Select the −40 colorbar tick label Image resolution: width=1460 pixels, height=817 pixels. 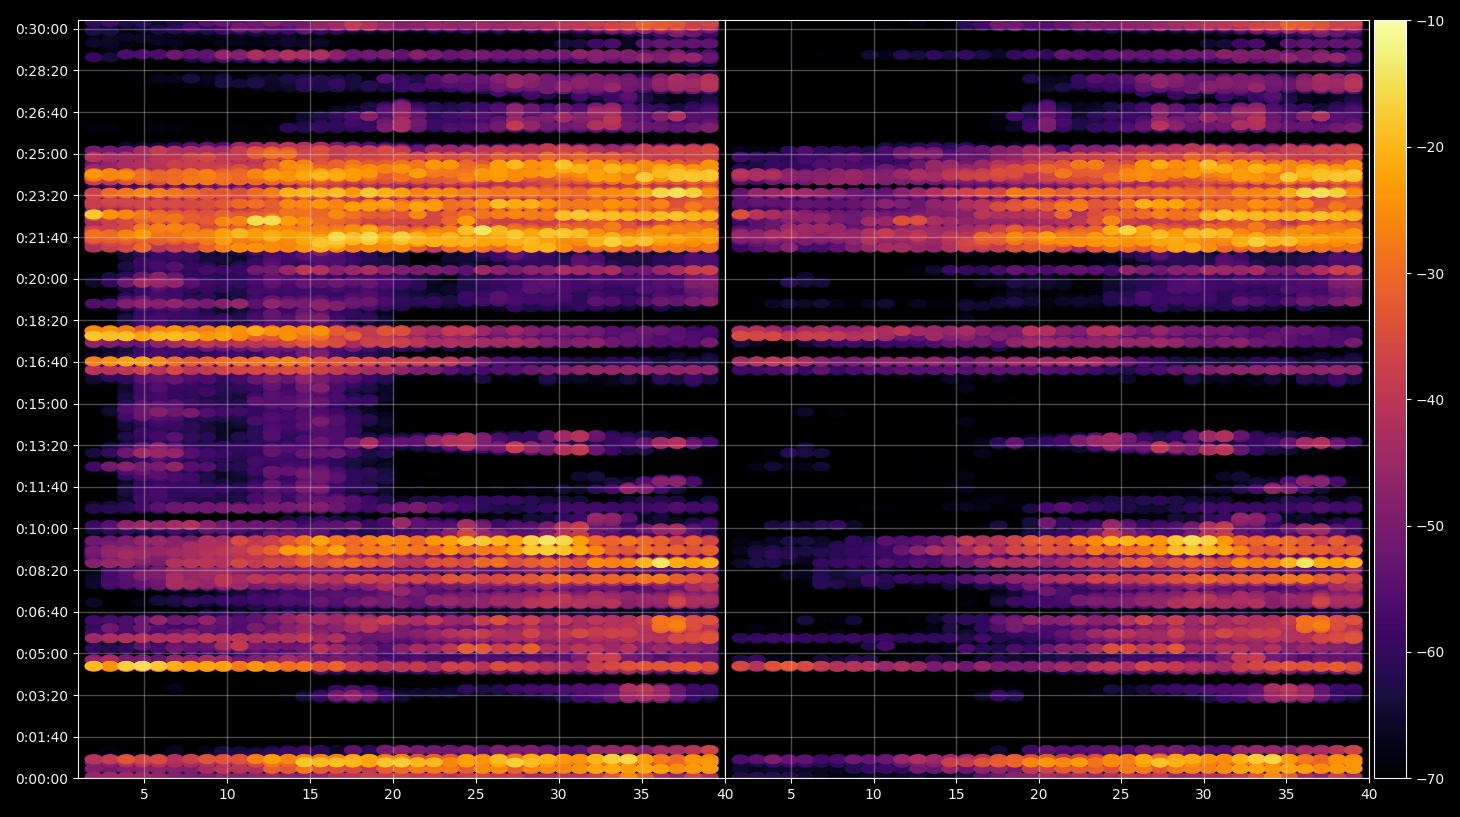coord(1430,400)
